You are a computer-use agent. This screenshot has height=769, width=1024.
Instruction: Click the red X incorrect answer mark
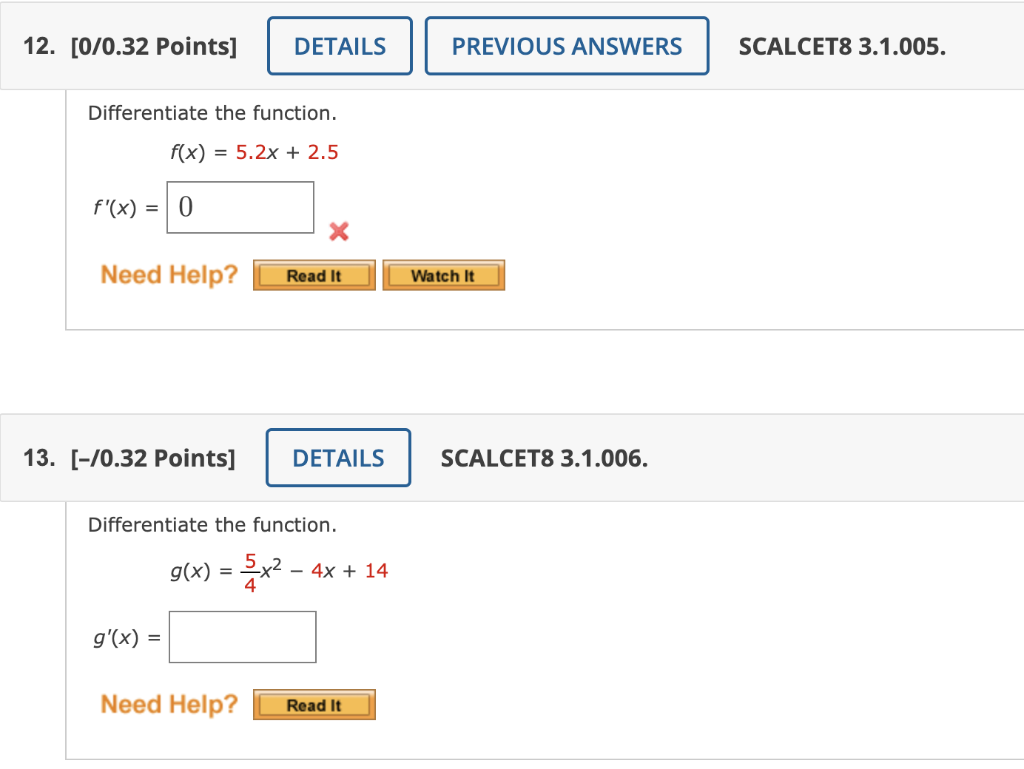point(338,232)
